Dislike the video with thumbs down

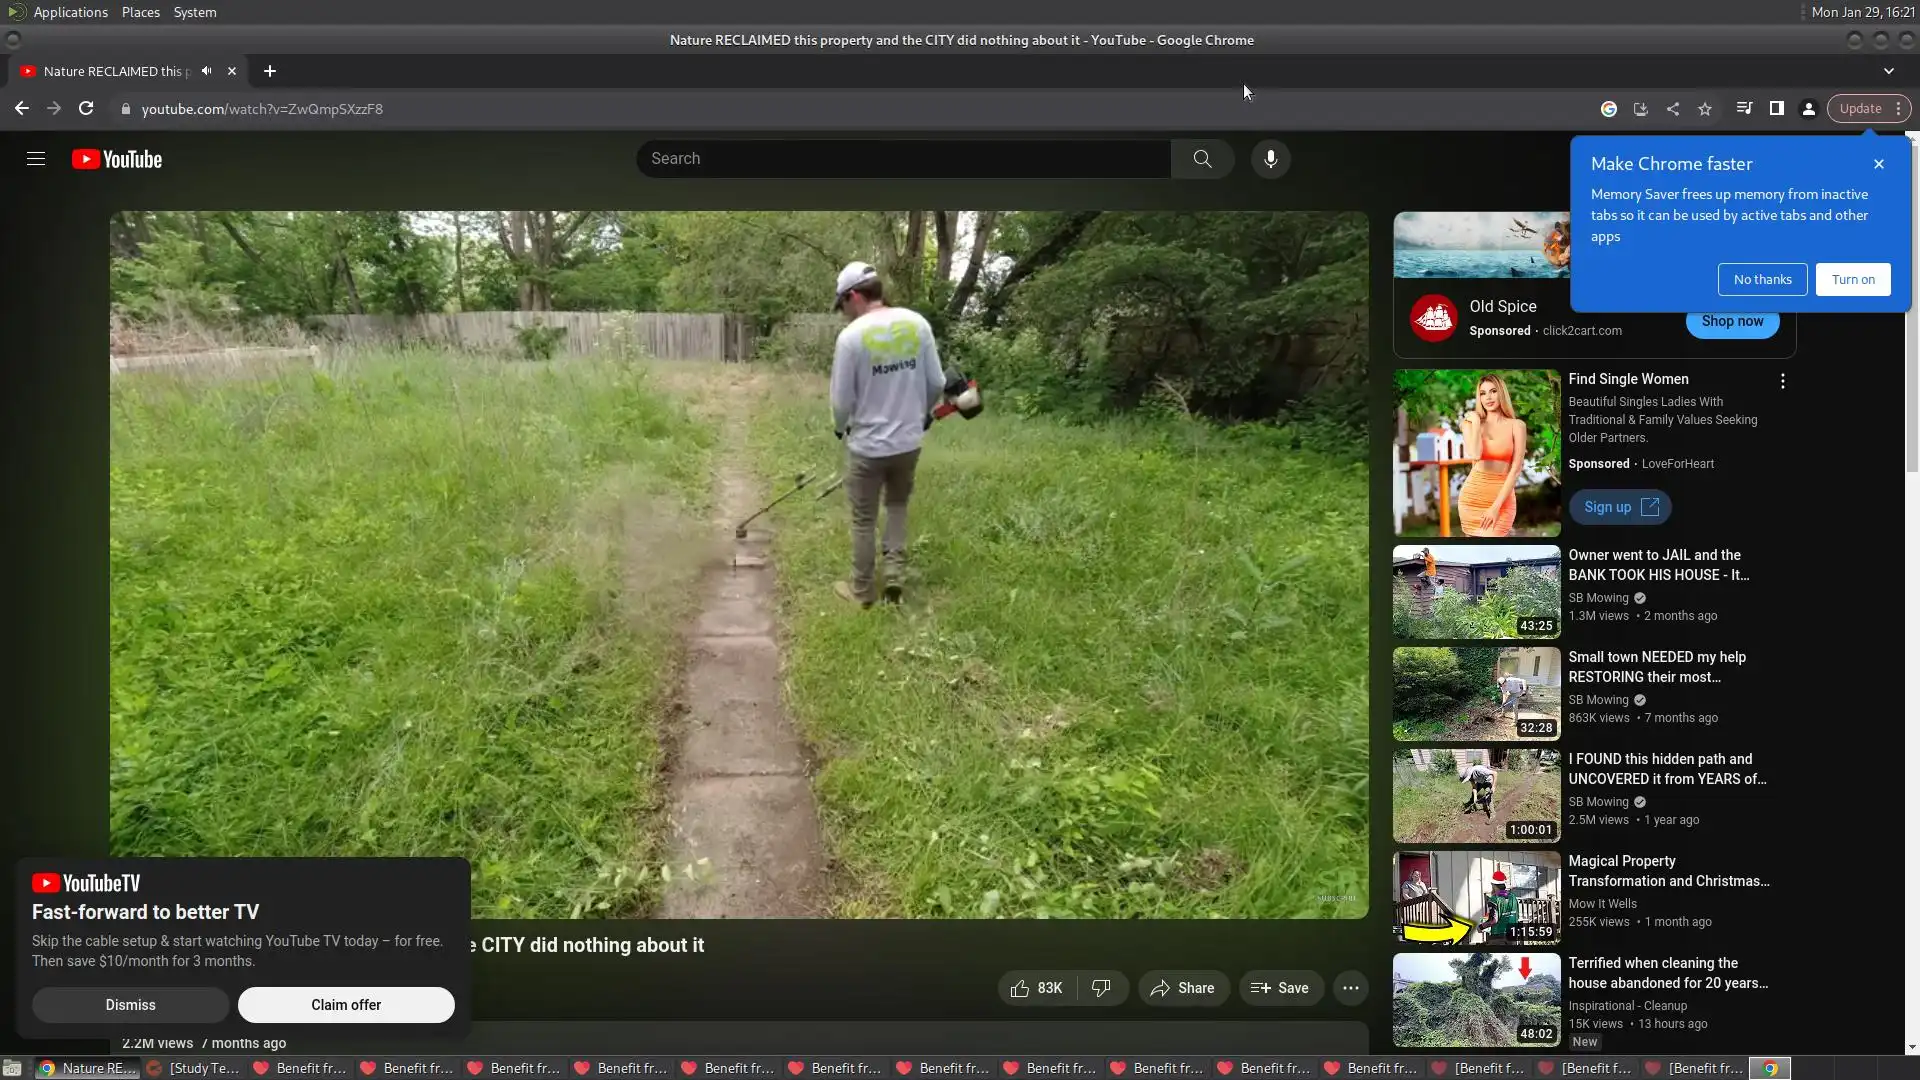coord(1101,988)
